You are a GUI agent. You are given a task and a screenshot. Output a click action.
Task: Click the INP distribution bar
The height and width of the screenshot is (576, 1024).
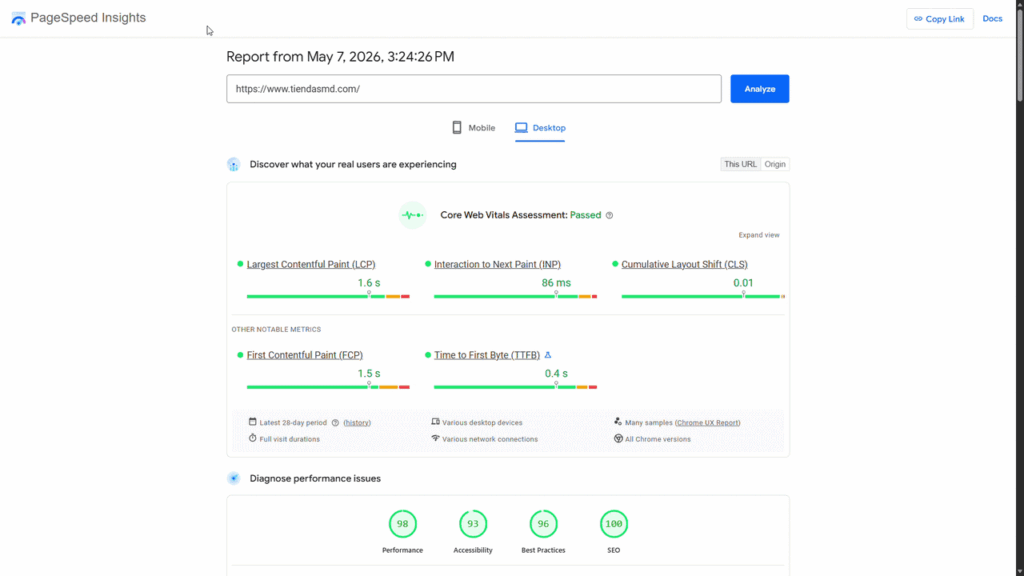pyautogui.click(x=515, y=296)
